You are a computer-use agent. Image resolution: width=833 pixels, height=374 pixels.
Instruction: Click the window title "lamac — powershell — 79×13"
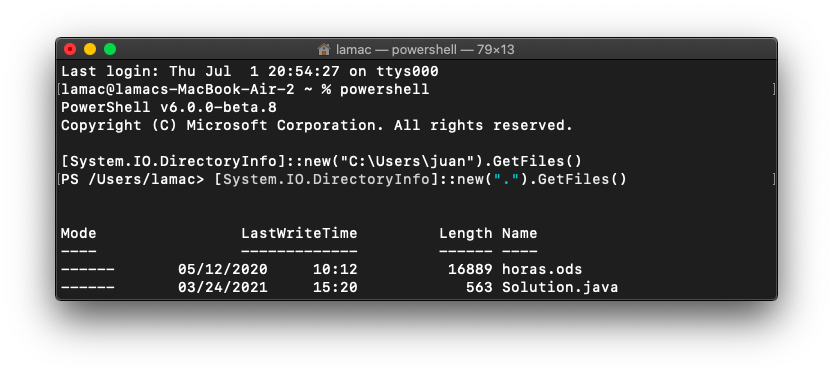click(425, 49)
